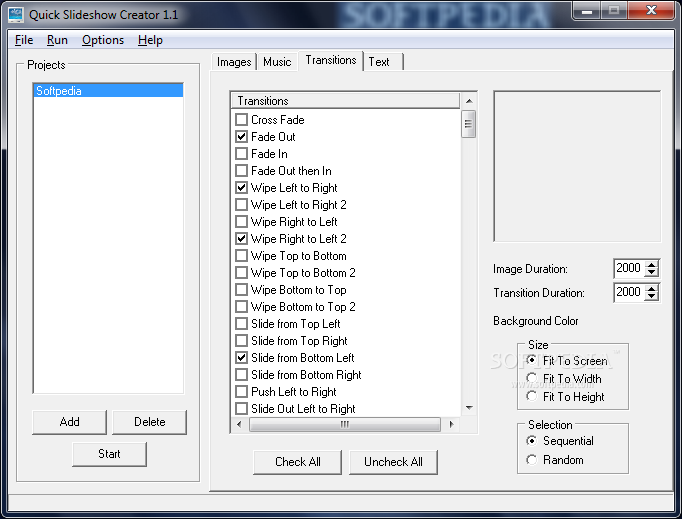Click the Check All button

pyautogui.click(x=298, y=462)
